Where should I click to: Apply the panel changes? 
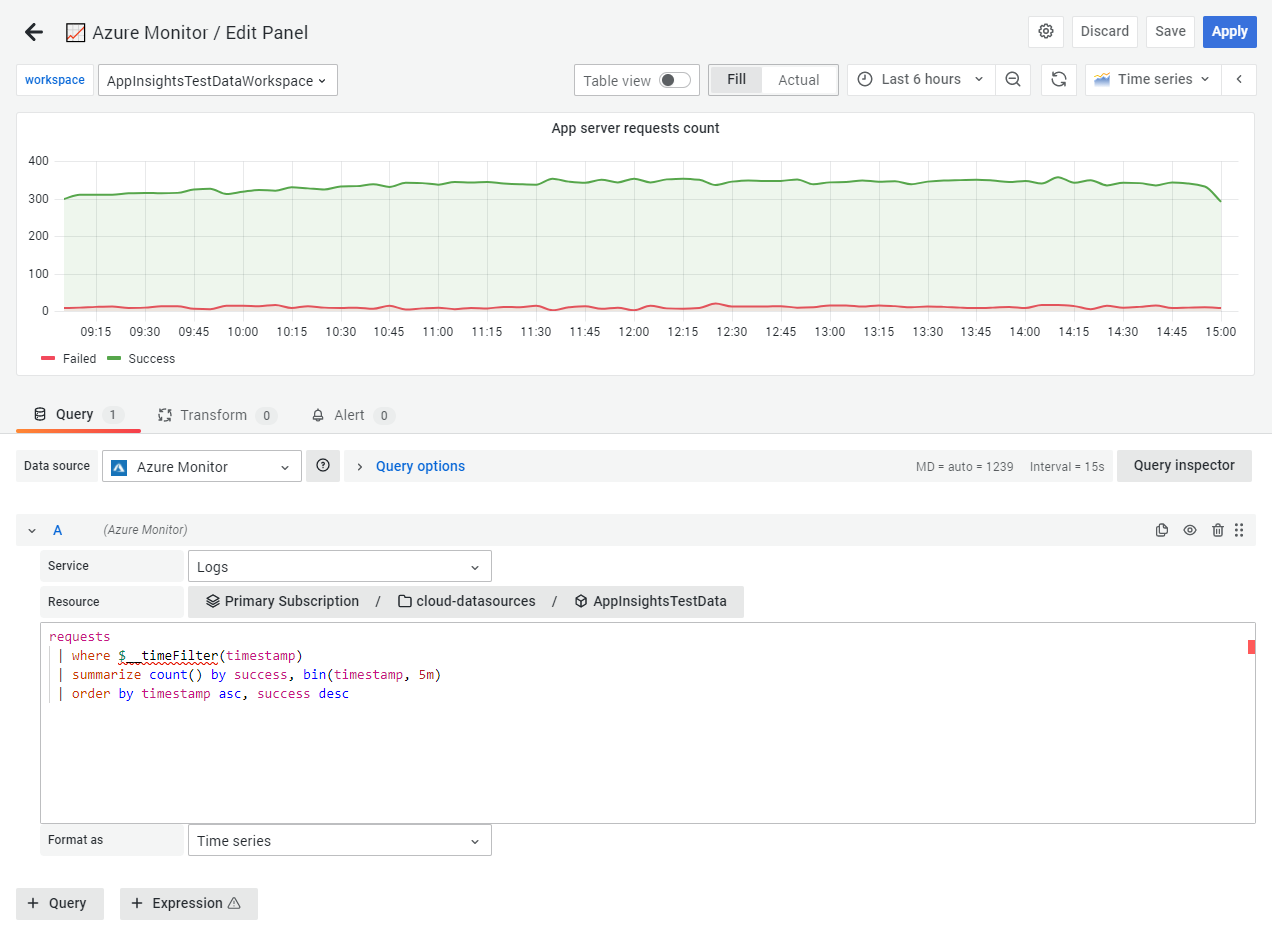(x=1229, y=31)
